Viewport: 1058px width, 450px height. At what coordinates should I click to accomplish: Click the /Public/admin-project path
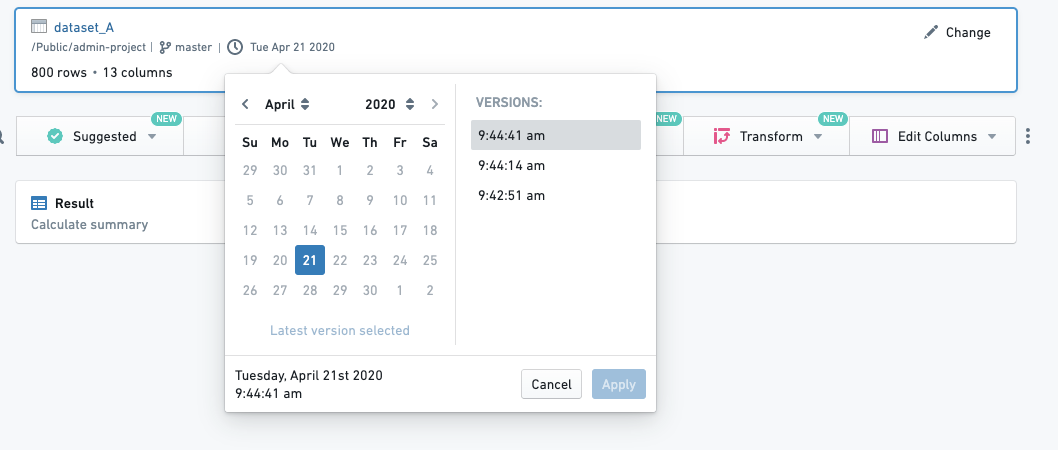pyautogui.click(x=88, y=47)
